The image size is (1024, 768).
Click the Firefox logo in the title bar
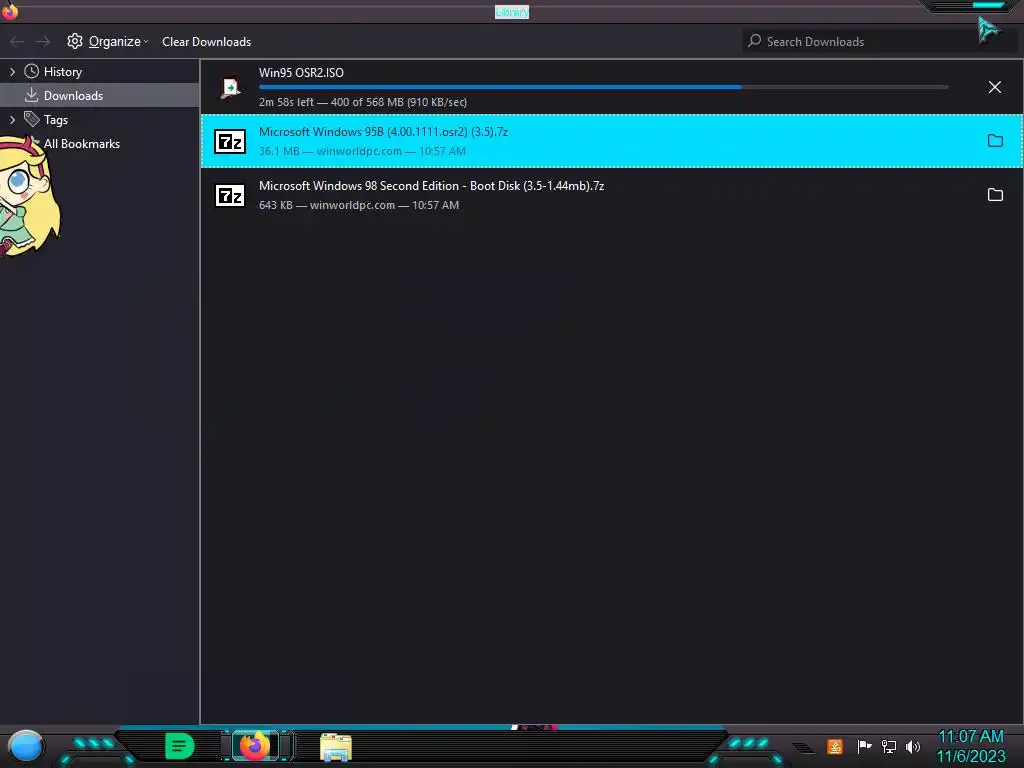coord(10,10)
